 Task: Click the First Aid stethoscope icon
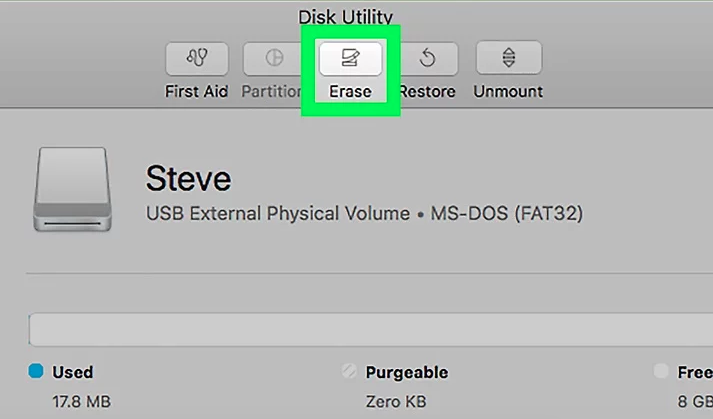[197, 59]
